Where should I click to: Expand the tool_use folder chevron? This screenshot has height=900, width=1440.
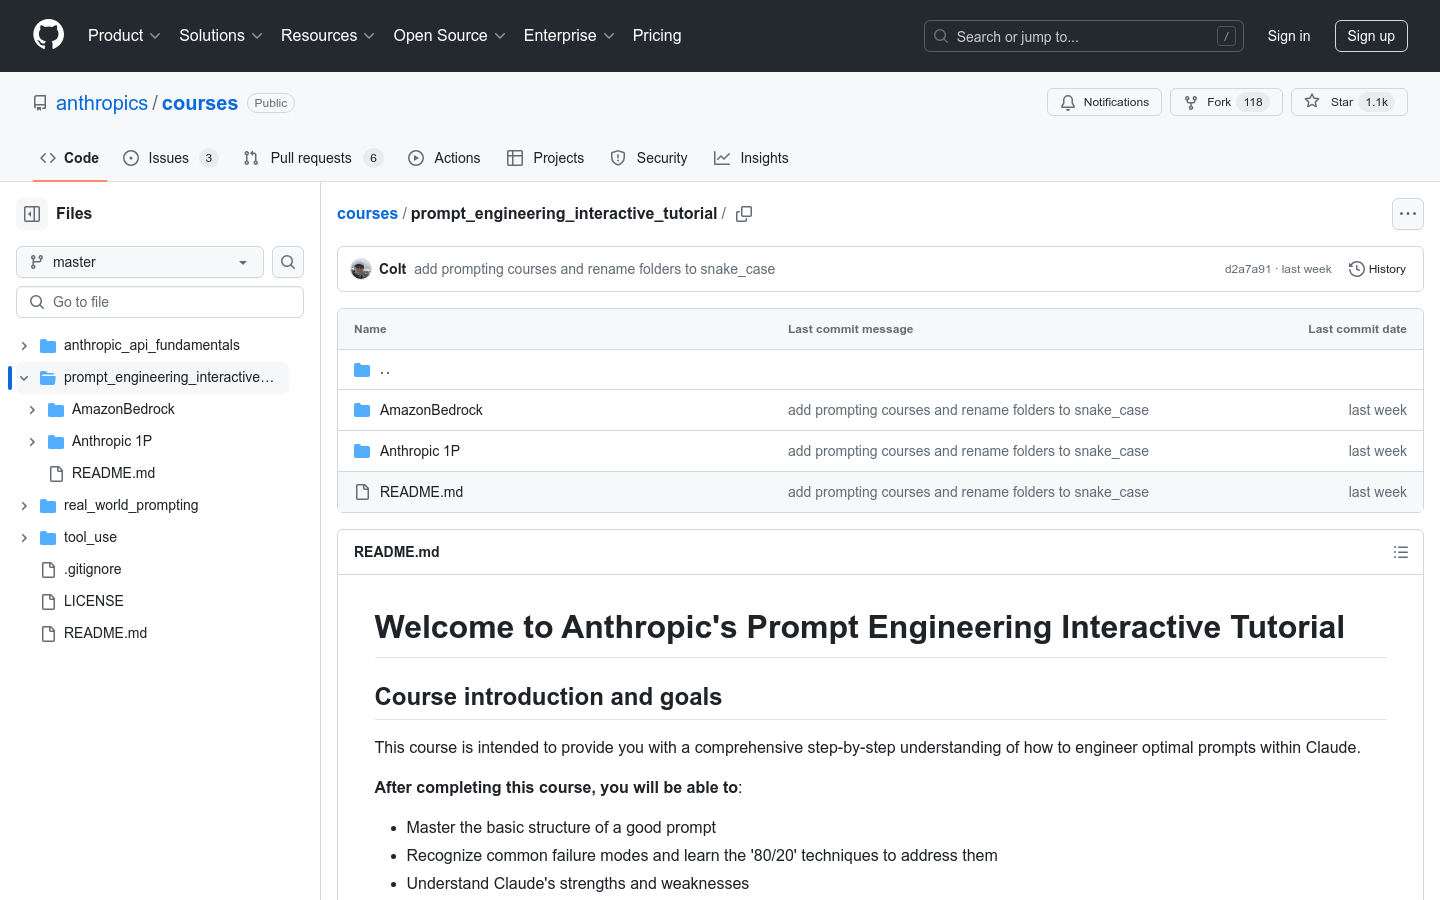[x=24, y=537]
